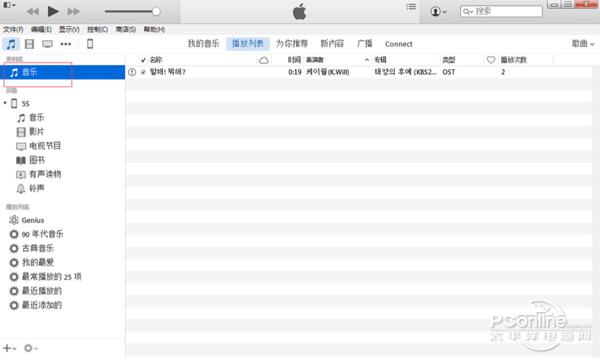The height and width of the screenshot is (361, 600).
Task: Open the Connect tab
Action: click(x=398, y=44)
